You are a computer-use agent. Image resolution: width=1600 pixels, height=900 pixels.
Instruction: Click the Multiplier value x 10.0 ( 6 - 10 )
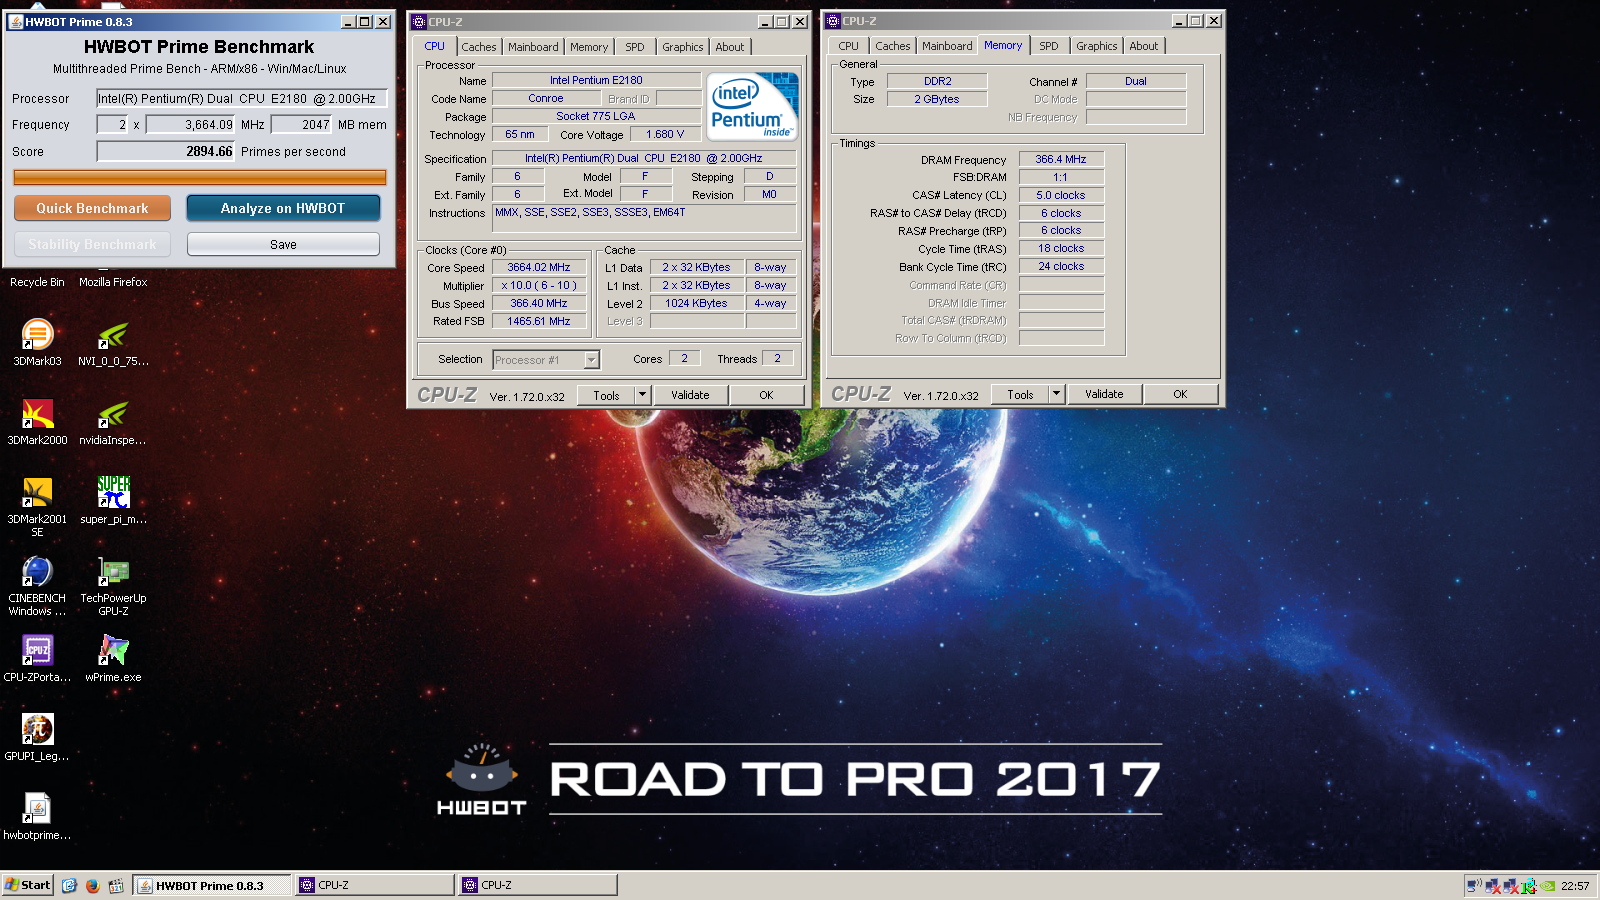pos(538,285)
